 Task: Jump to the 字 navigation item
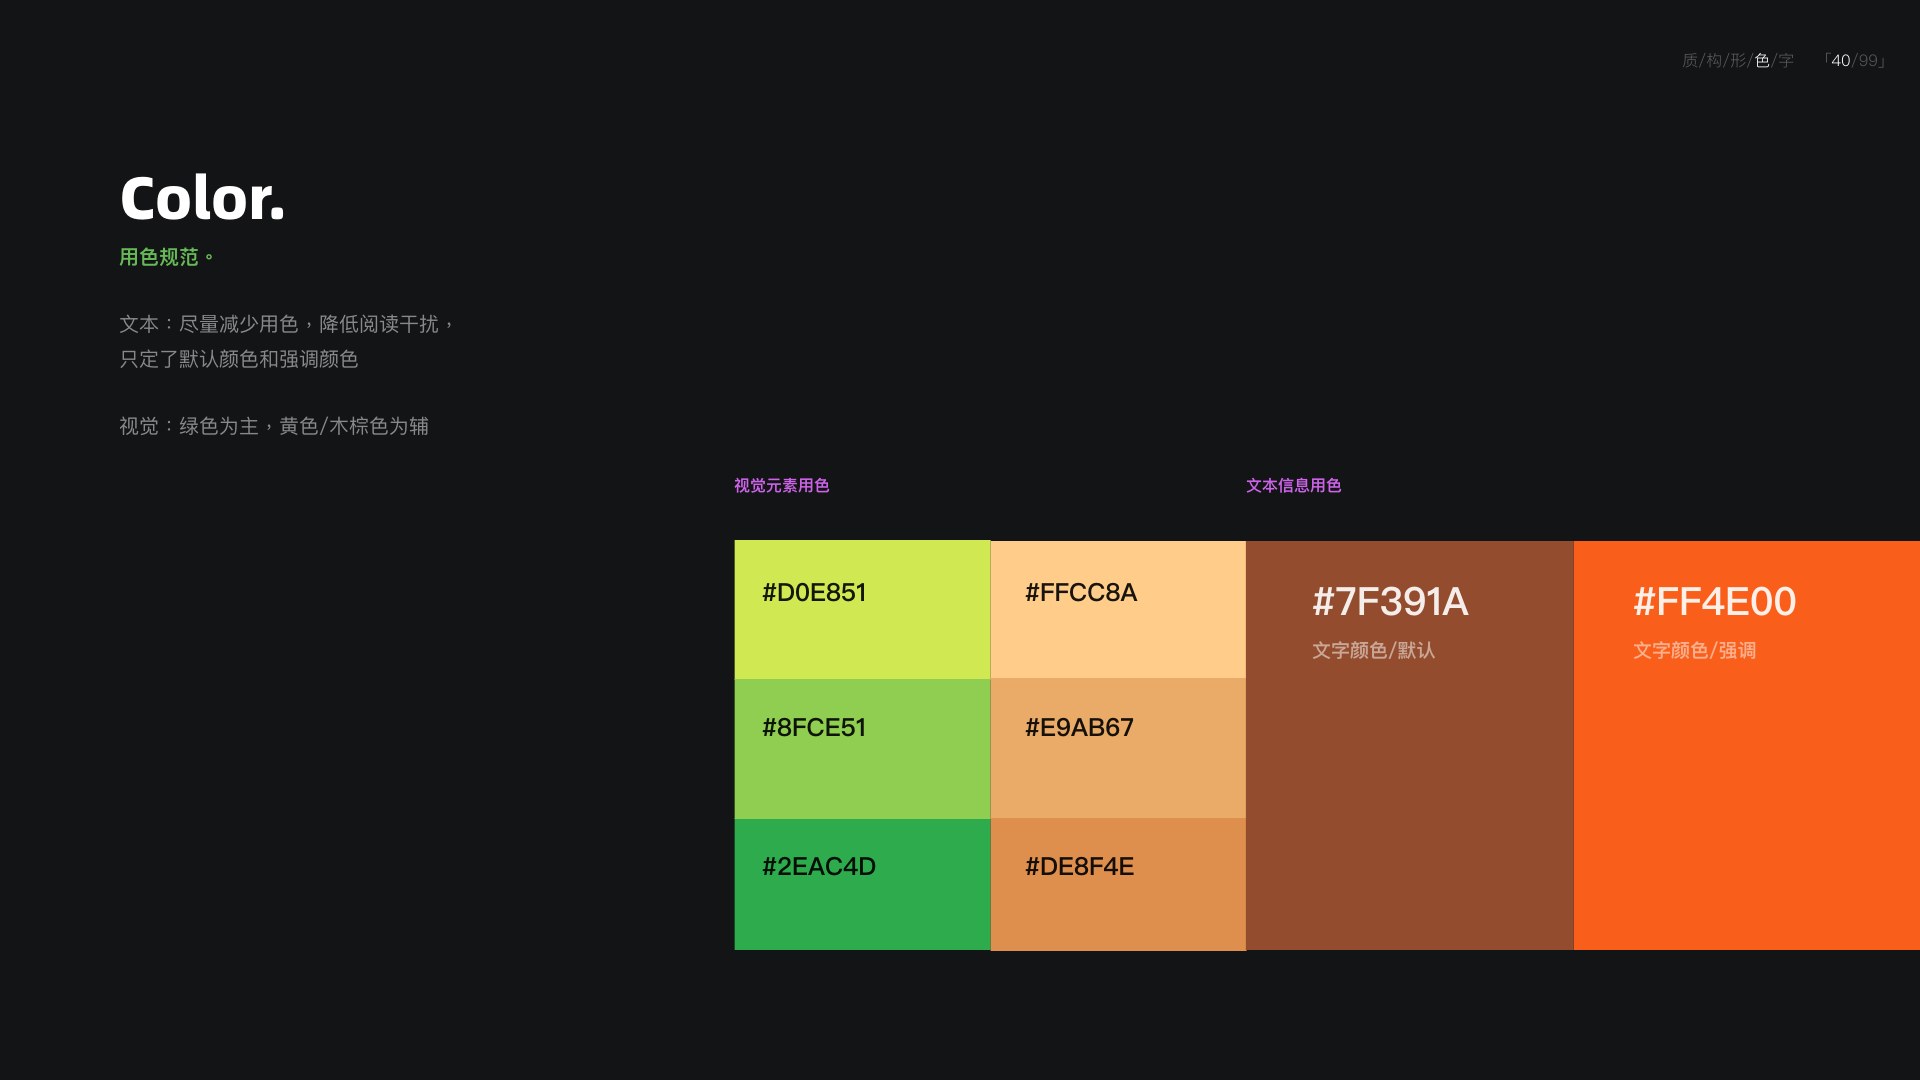[1786, 61]
